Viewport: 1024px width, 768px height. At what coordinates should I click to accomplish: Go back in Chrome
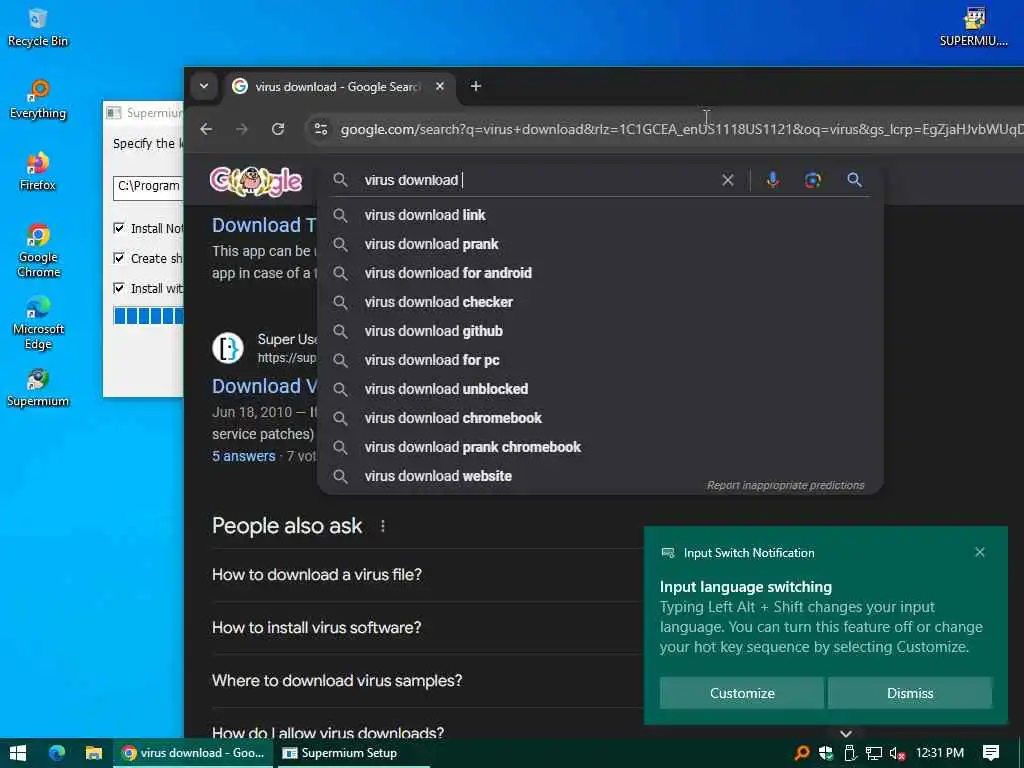[x=206, y=129]
